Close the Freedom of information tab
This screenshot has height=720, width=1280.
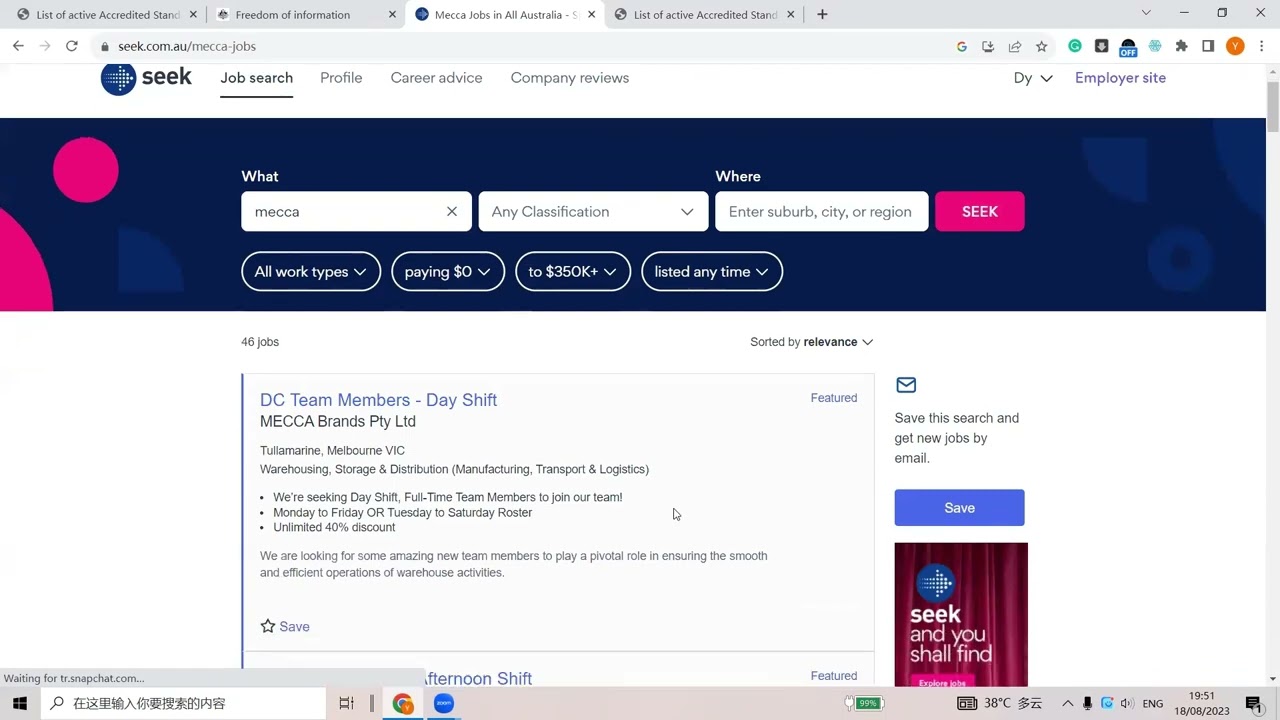pos(393,14)
